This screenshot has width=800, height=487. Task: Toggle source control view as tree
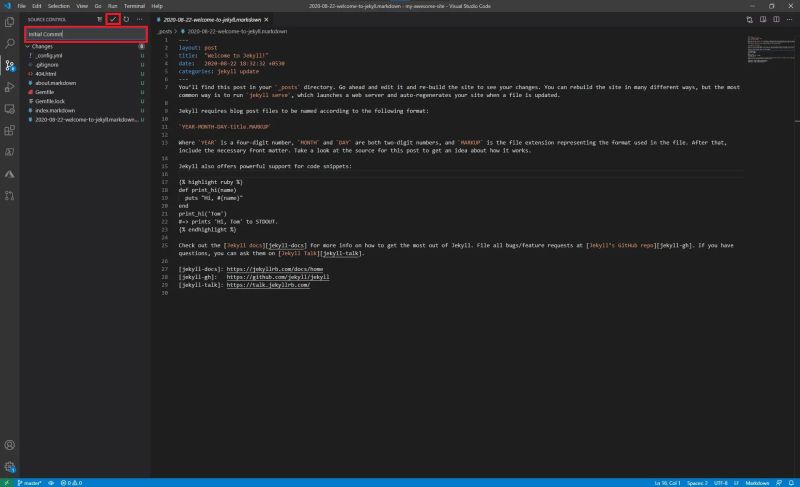click(x=99, y=19)
